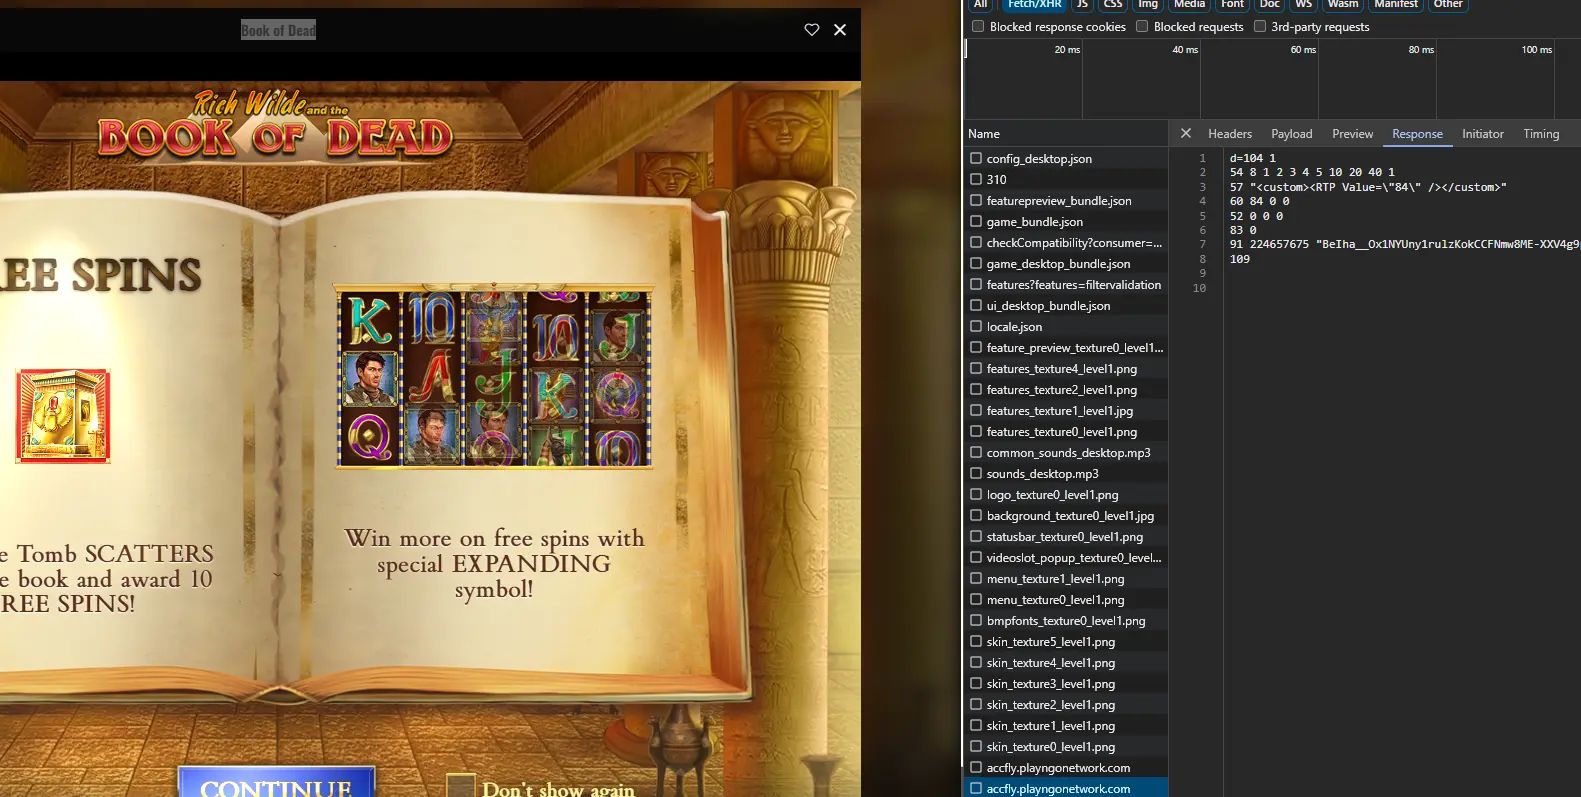Filter network requests by CSS
1581x797 pixels.
[1113, 4]
